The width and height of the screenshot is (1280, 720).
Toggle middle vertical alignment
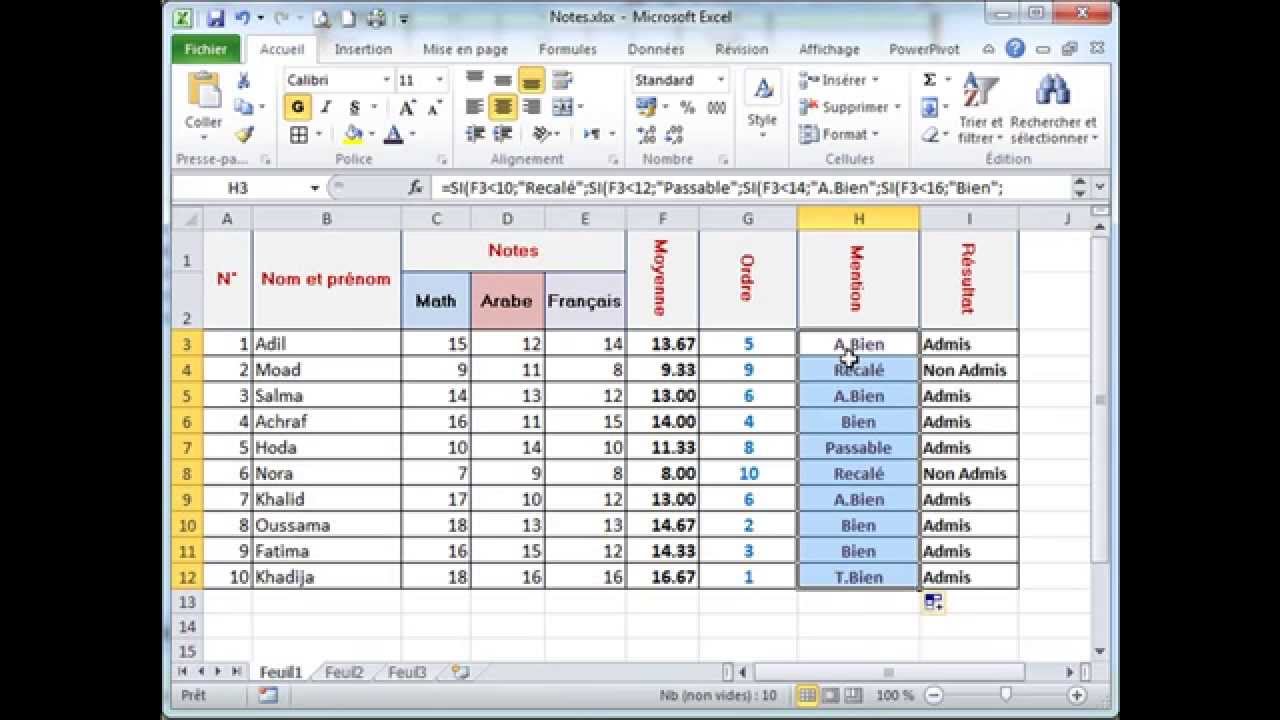(x=503, y=79)
